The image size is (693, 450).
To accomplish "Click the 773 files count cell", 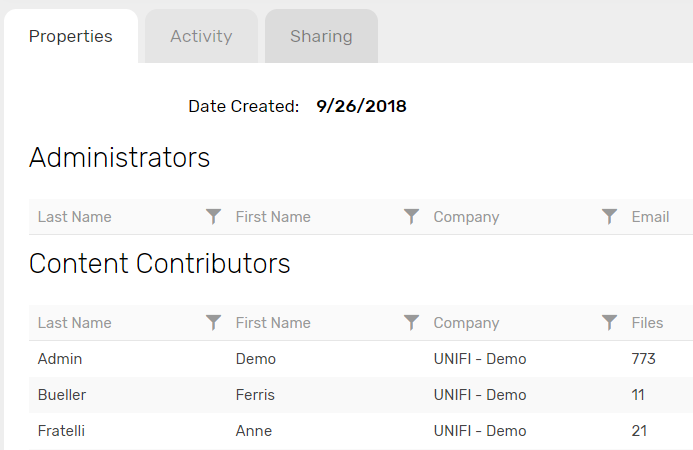I will pos(645,359).
